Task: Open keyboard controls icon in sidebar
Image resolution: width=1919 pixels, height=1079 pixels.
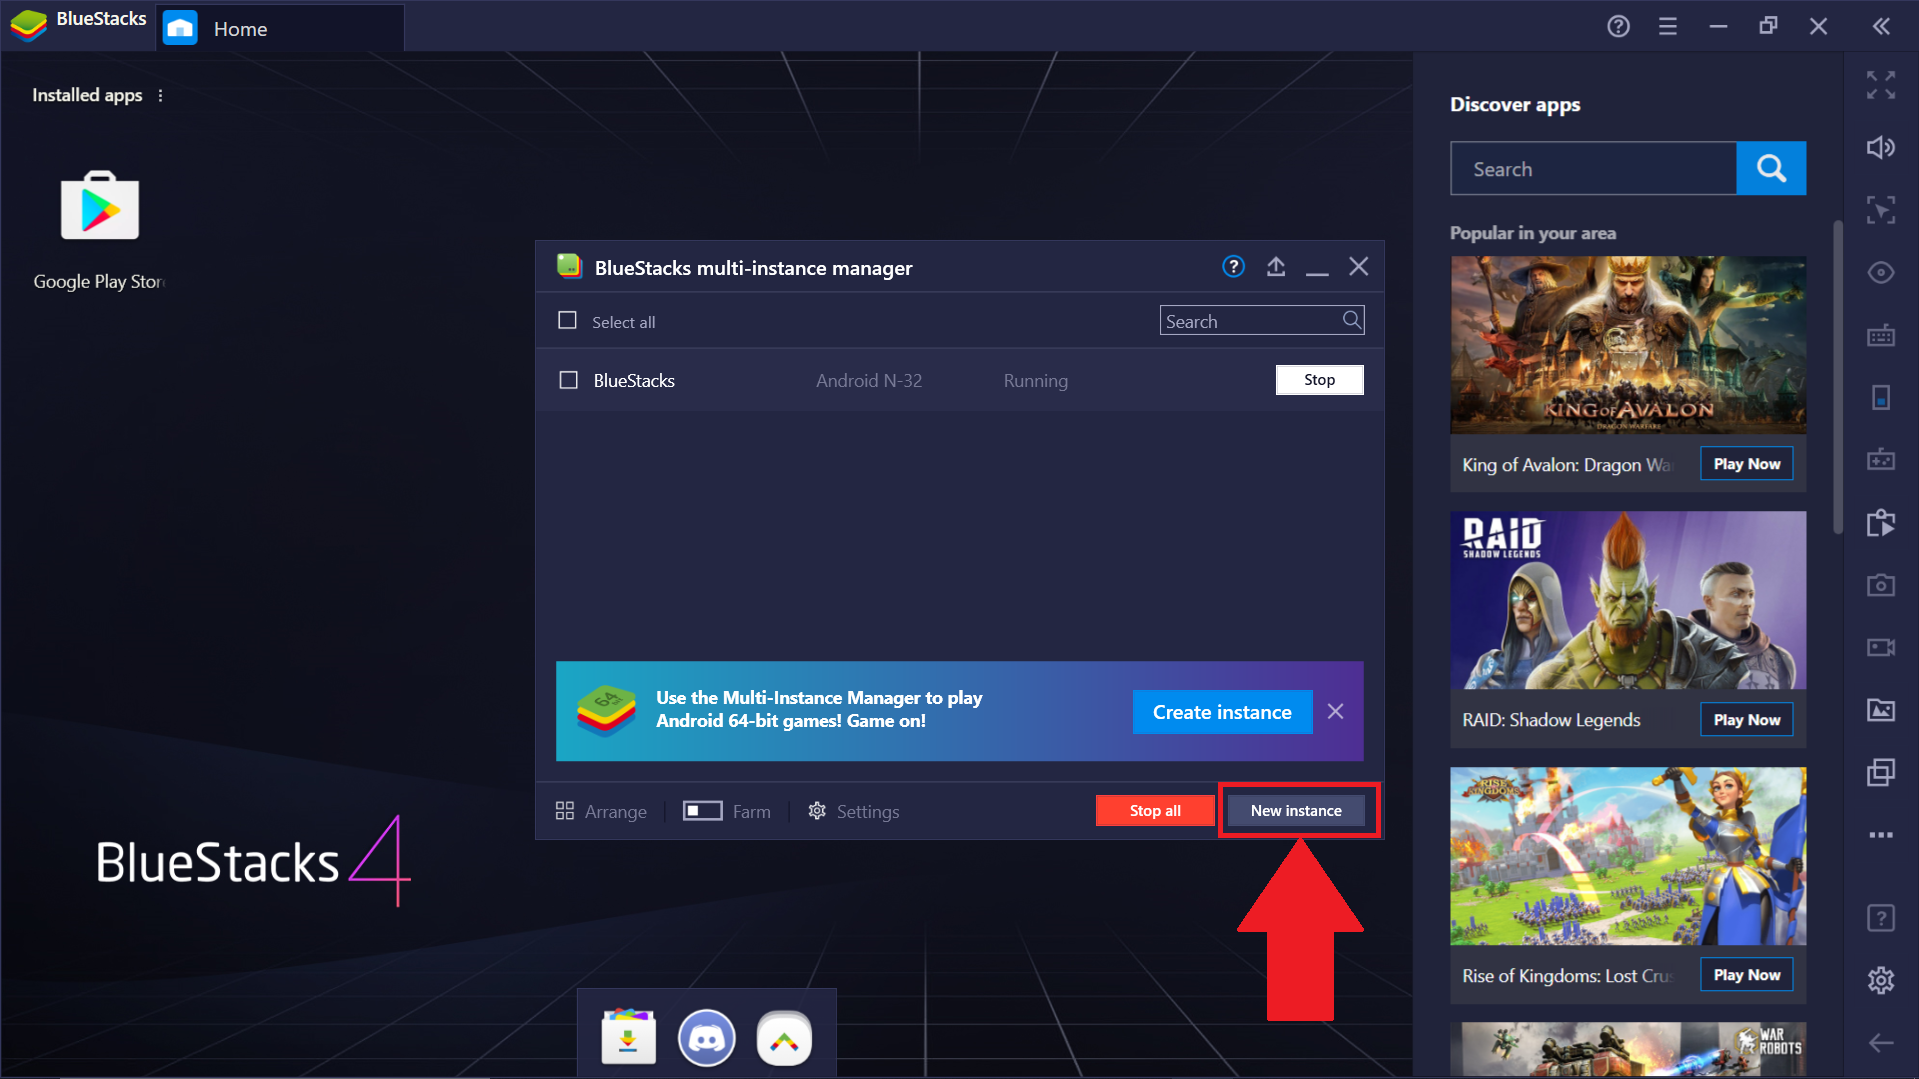Action: pos(1881,335)
